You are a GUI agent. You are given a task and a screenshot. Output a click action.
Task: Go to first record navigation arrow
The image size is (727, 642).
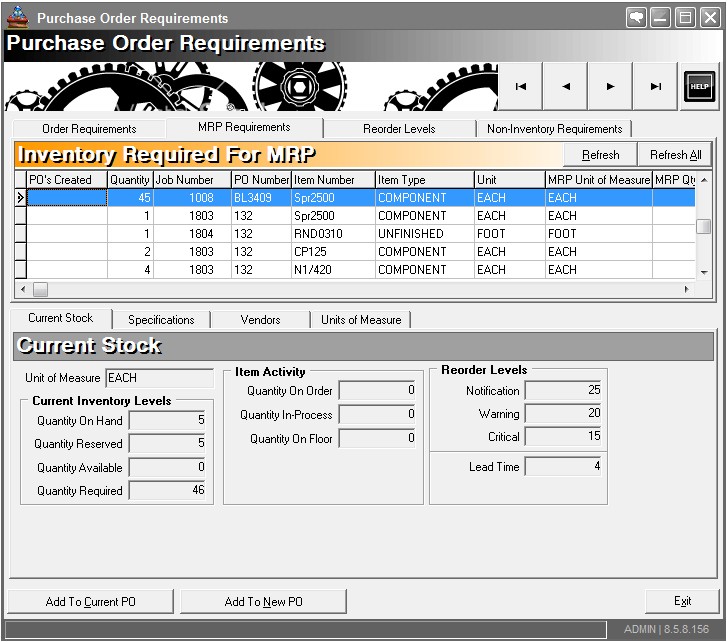[x=520, y=87]
